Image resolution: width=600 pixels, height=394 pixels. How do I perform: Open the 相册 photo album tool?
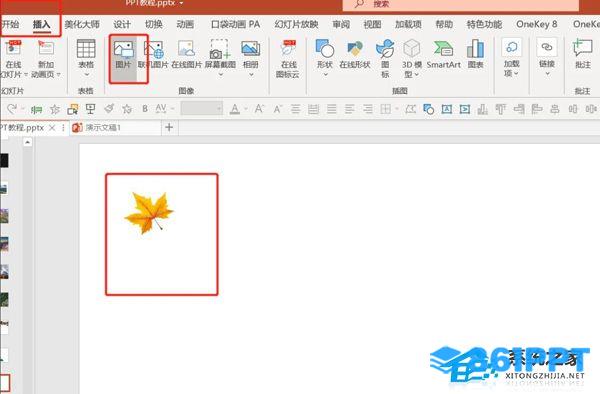(251, 57)
